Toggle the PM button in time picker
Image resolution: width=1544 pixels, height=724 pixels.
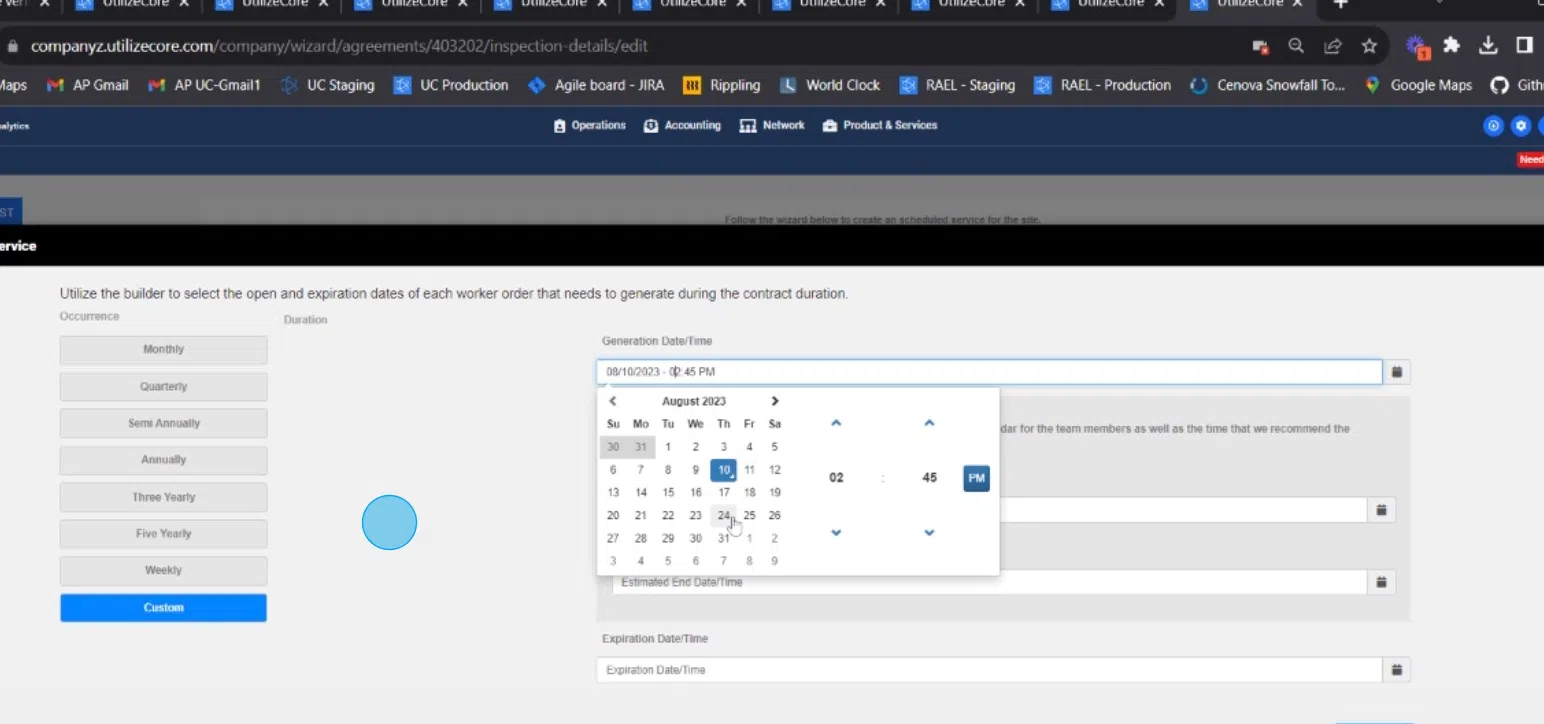[x=977, y=478]
